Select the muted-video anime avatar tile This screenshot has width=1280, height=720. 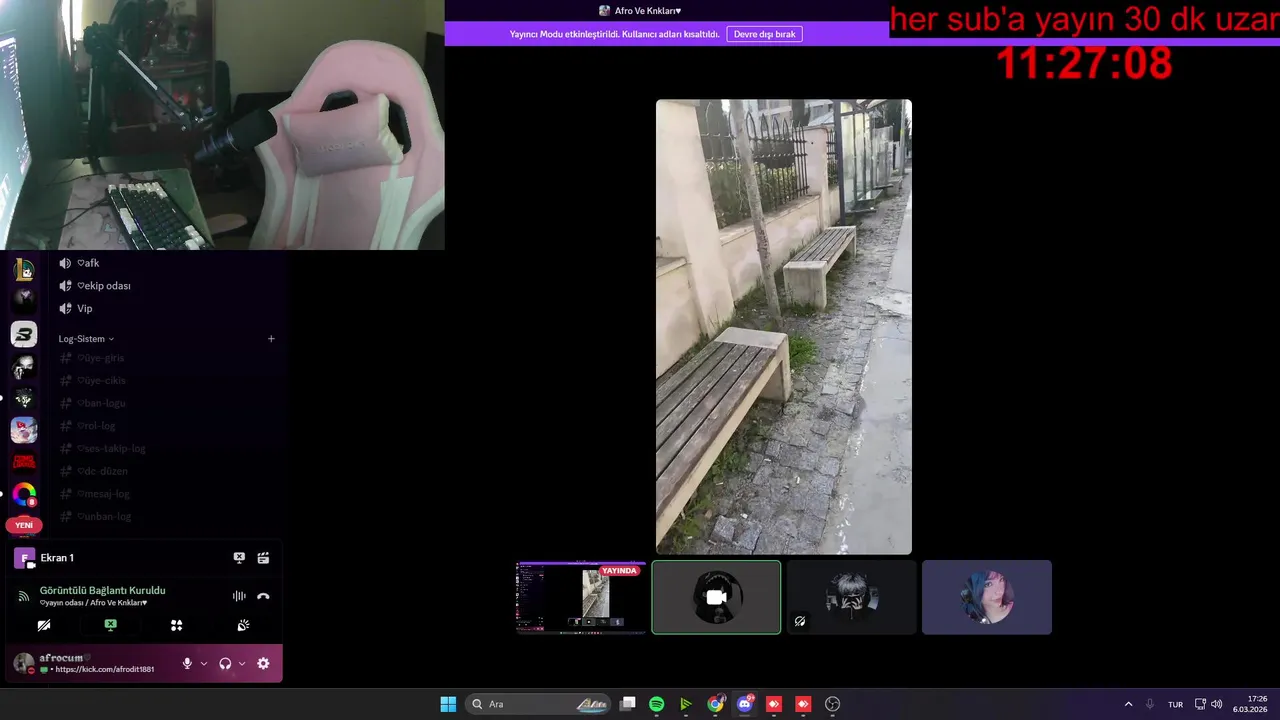click(851, 597)
